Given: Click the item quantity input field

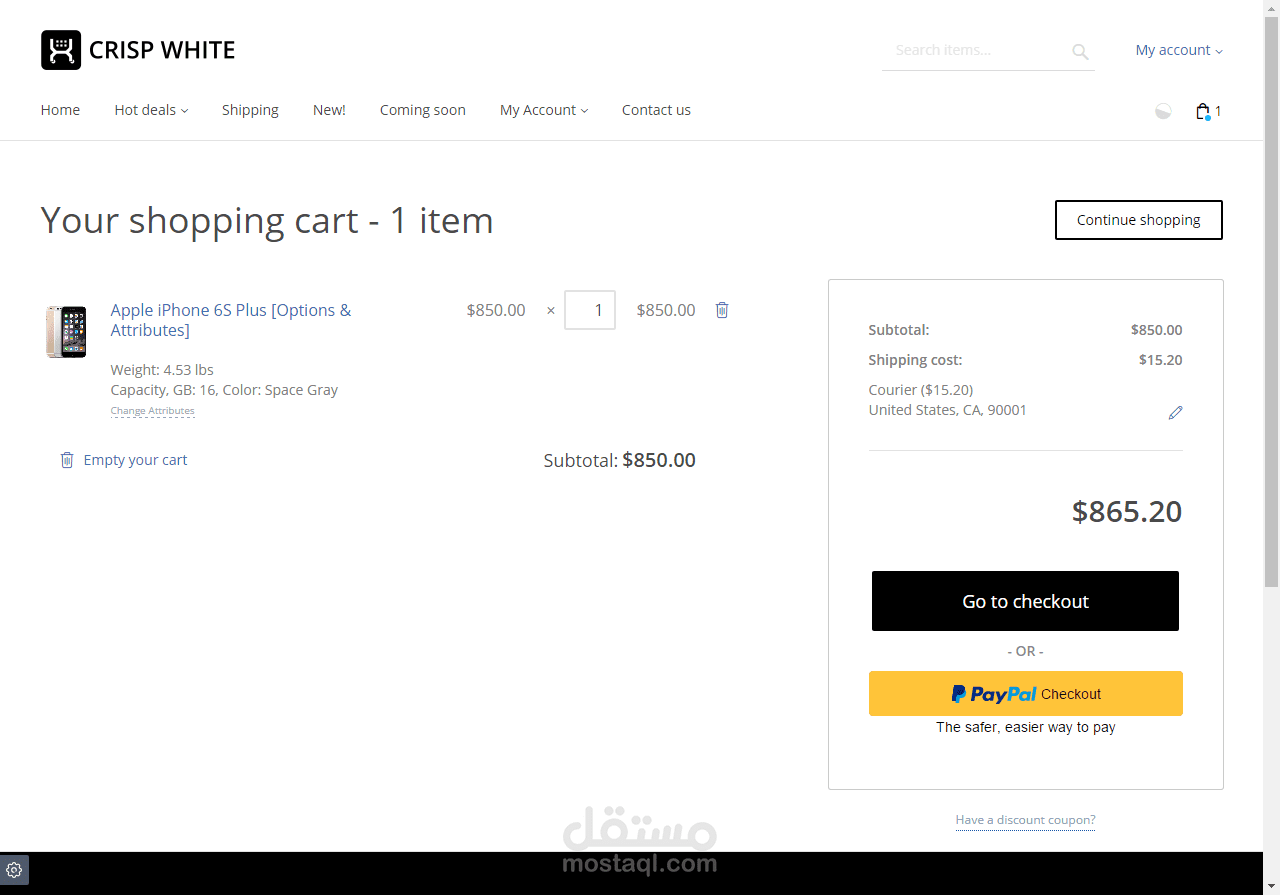Looking at the screenshot, I should tap(590, 310).
